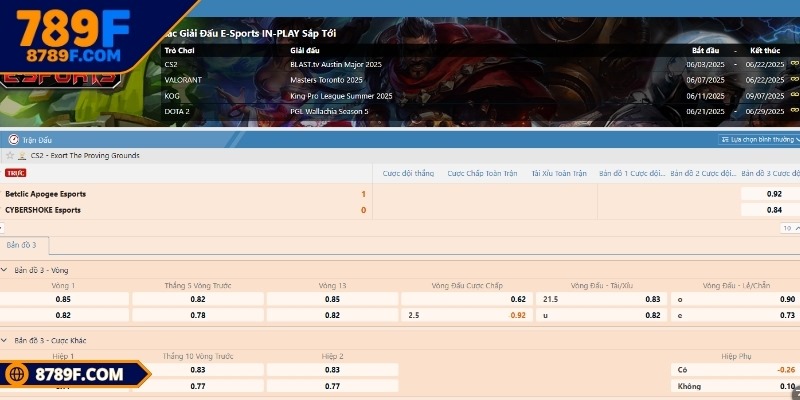Image resolution: width=800 pixels, height=400 pixels.
Task: Open the Lựa chọn bình thường dropdown
Action: pyautogui.click(x=759, y=139)
